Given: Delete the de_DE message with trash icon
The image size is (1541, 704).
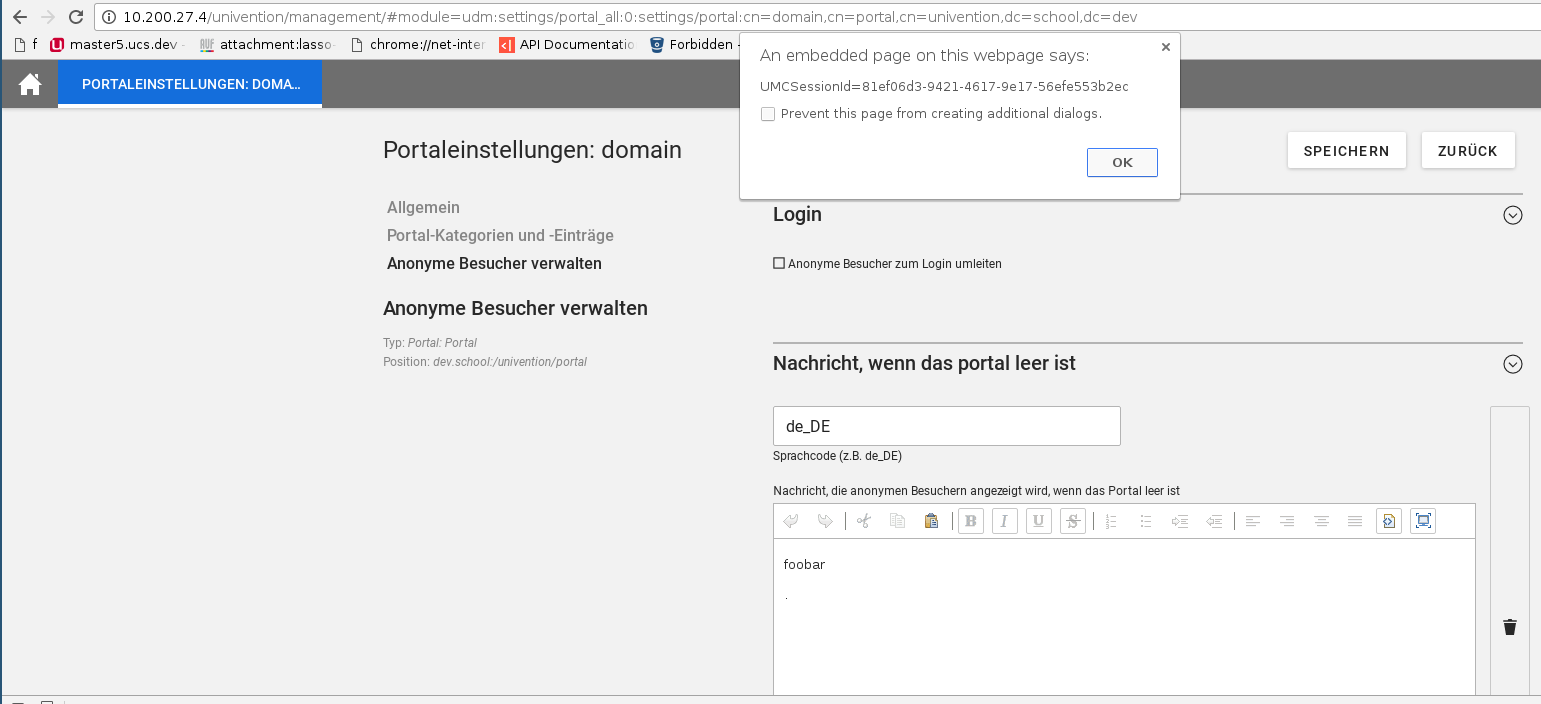Looking at the screenshot, I should [1509, 627].
